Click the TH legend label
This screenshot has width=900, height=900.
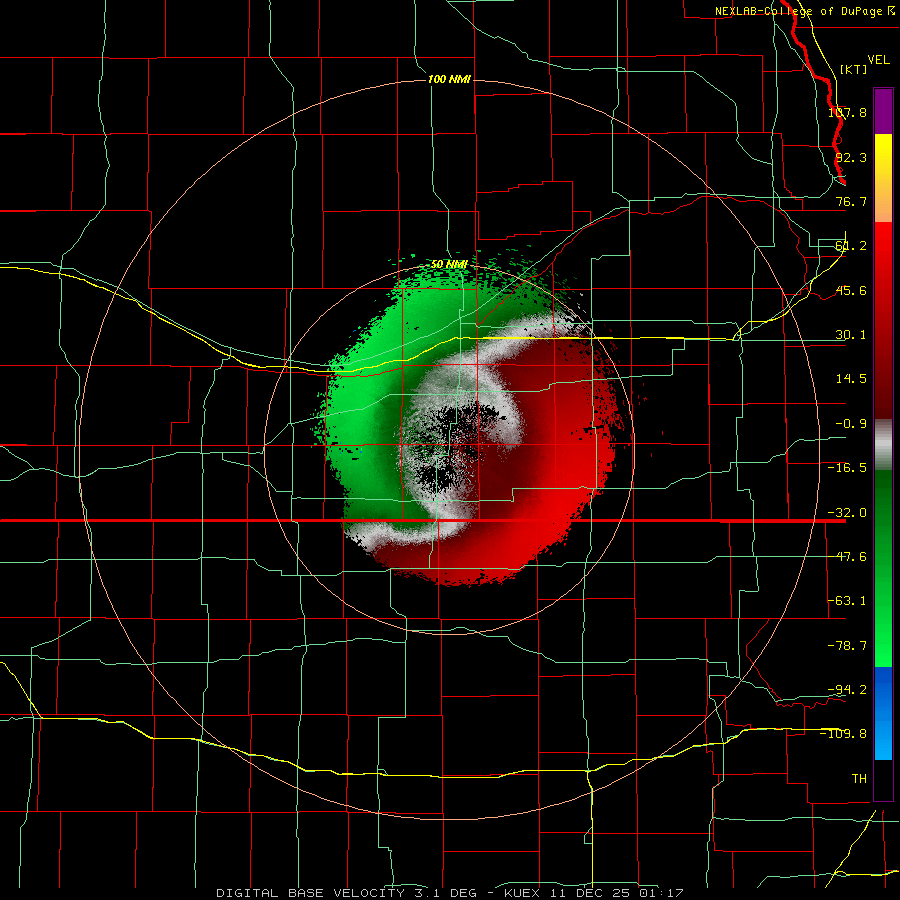point(859,778)
